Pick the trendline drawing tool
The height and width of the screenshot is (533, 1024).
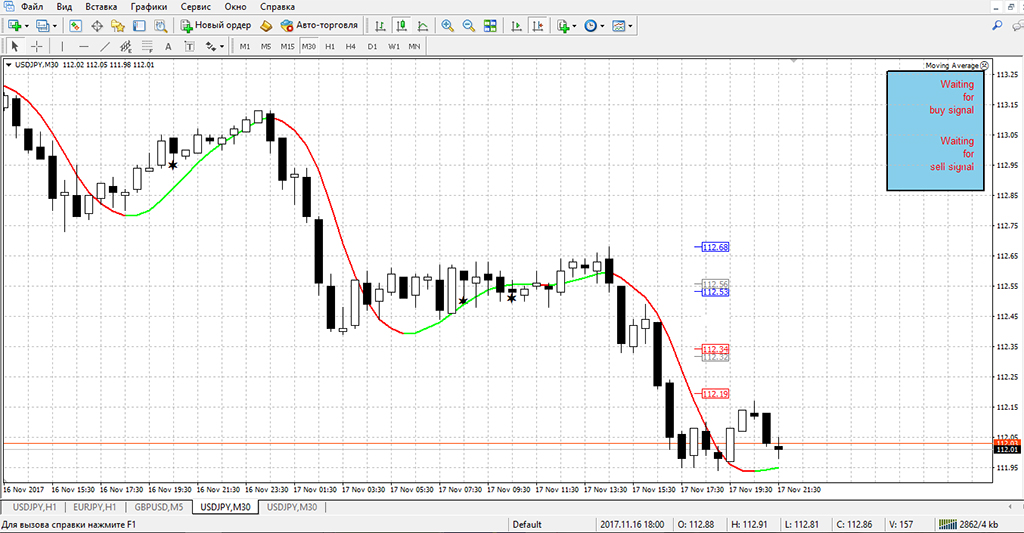(105, 46)
